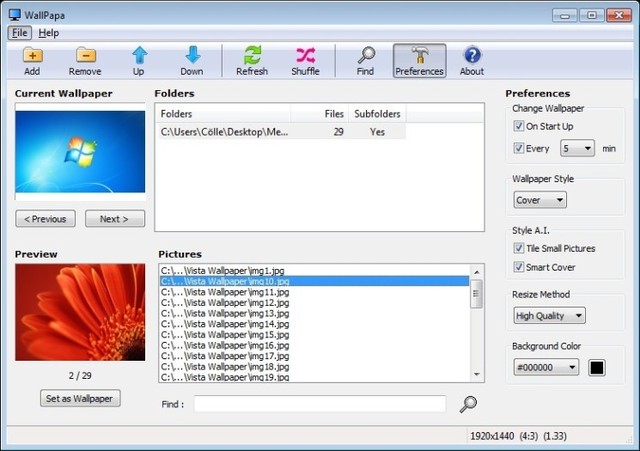Select the highlighted img10.jpg entry
The height and width of the screenshot is (451, 640).
click(314, 281)
